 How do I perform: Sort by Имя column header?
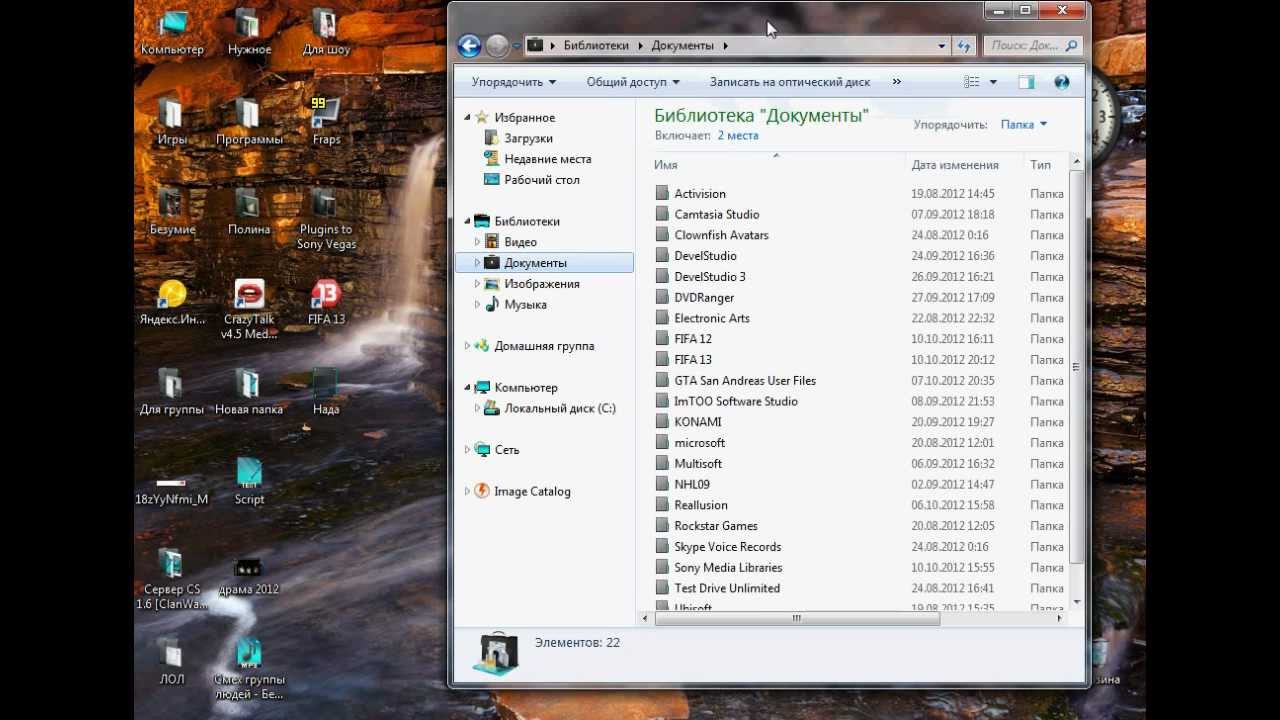tap(778, 165)
